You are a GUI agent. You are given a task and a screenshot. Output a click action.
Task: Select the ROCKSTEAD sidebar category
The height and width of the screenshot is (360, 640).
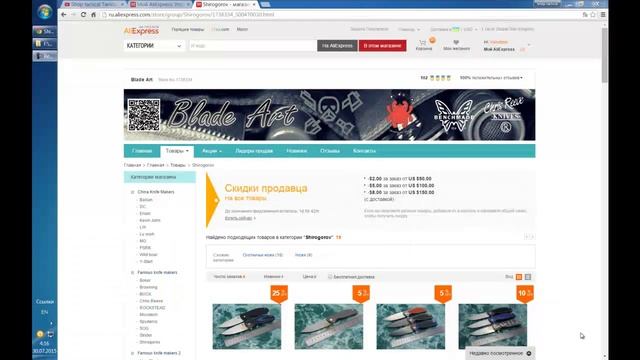coord(152,308)
